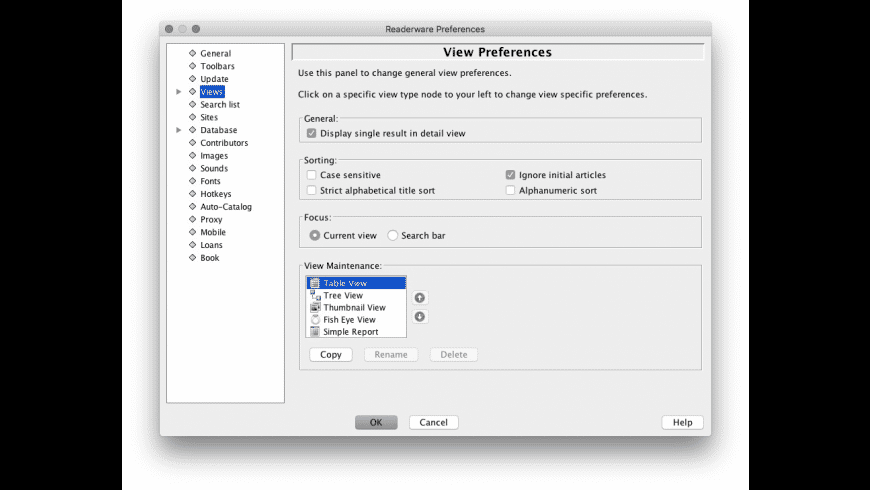
Task: Select Fish Eye View in the view list
Action: click(x=356, y=320)
